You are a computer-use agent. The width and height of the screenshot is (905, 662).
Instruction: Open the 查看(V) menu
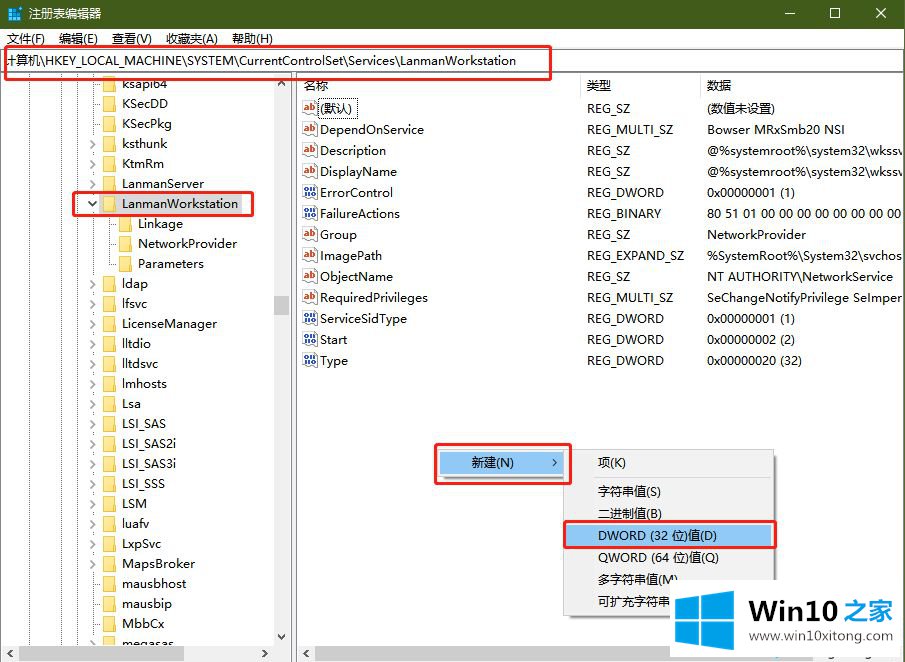click(x=132, y=39)
